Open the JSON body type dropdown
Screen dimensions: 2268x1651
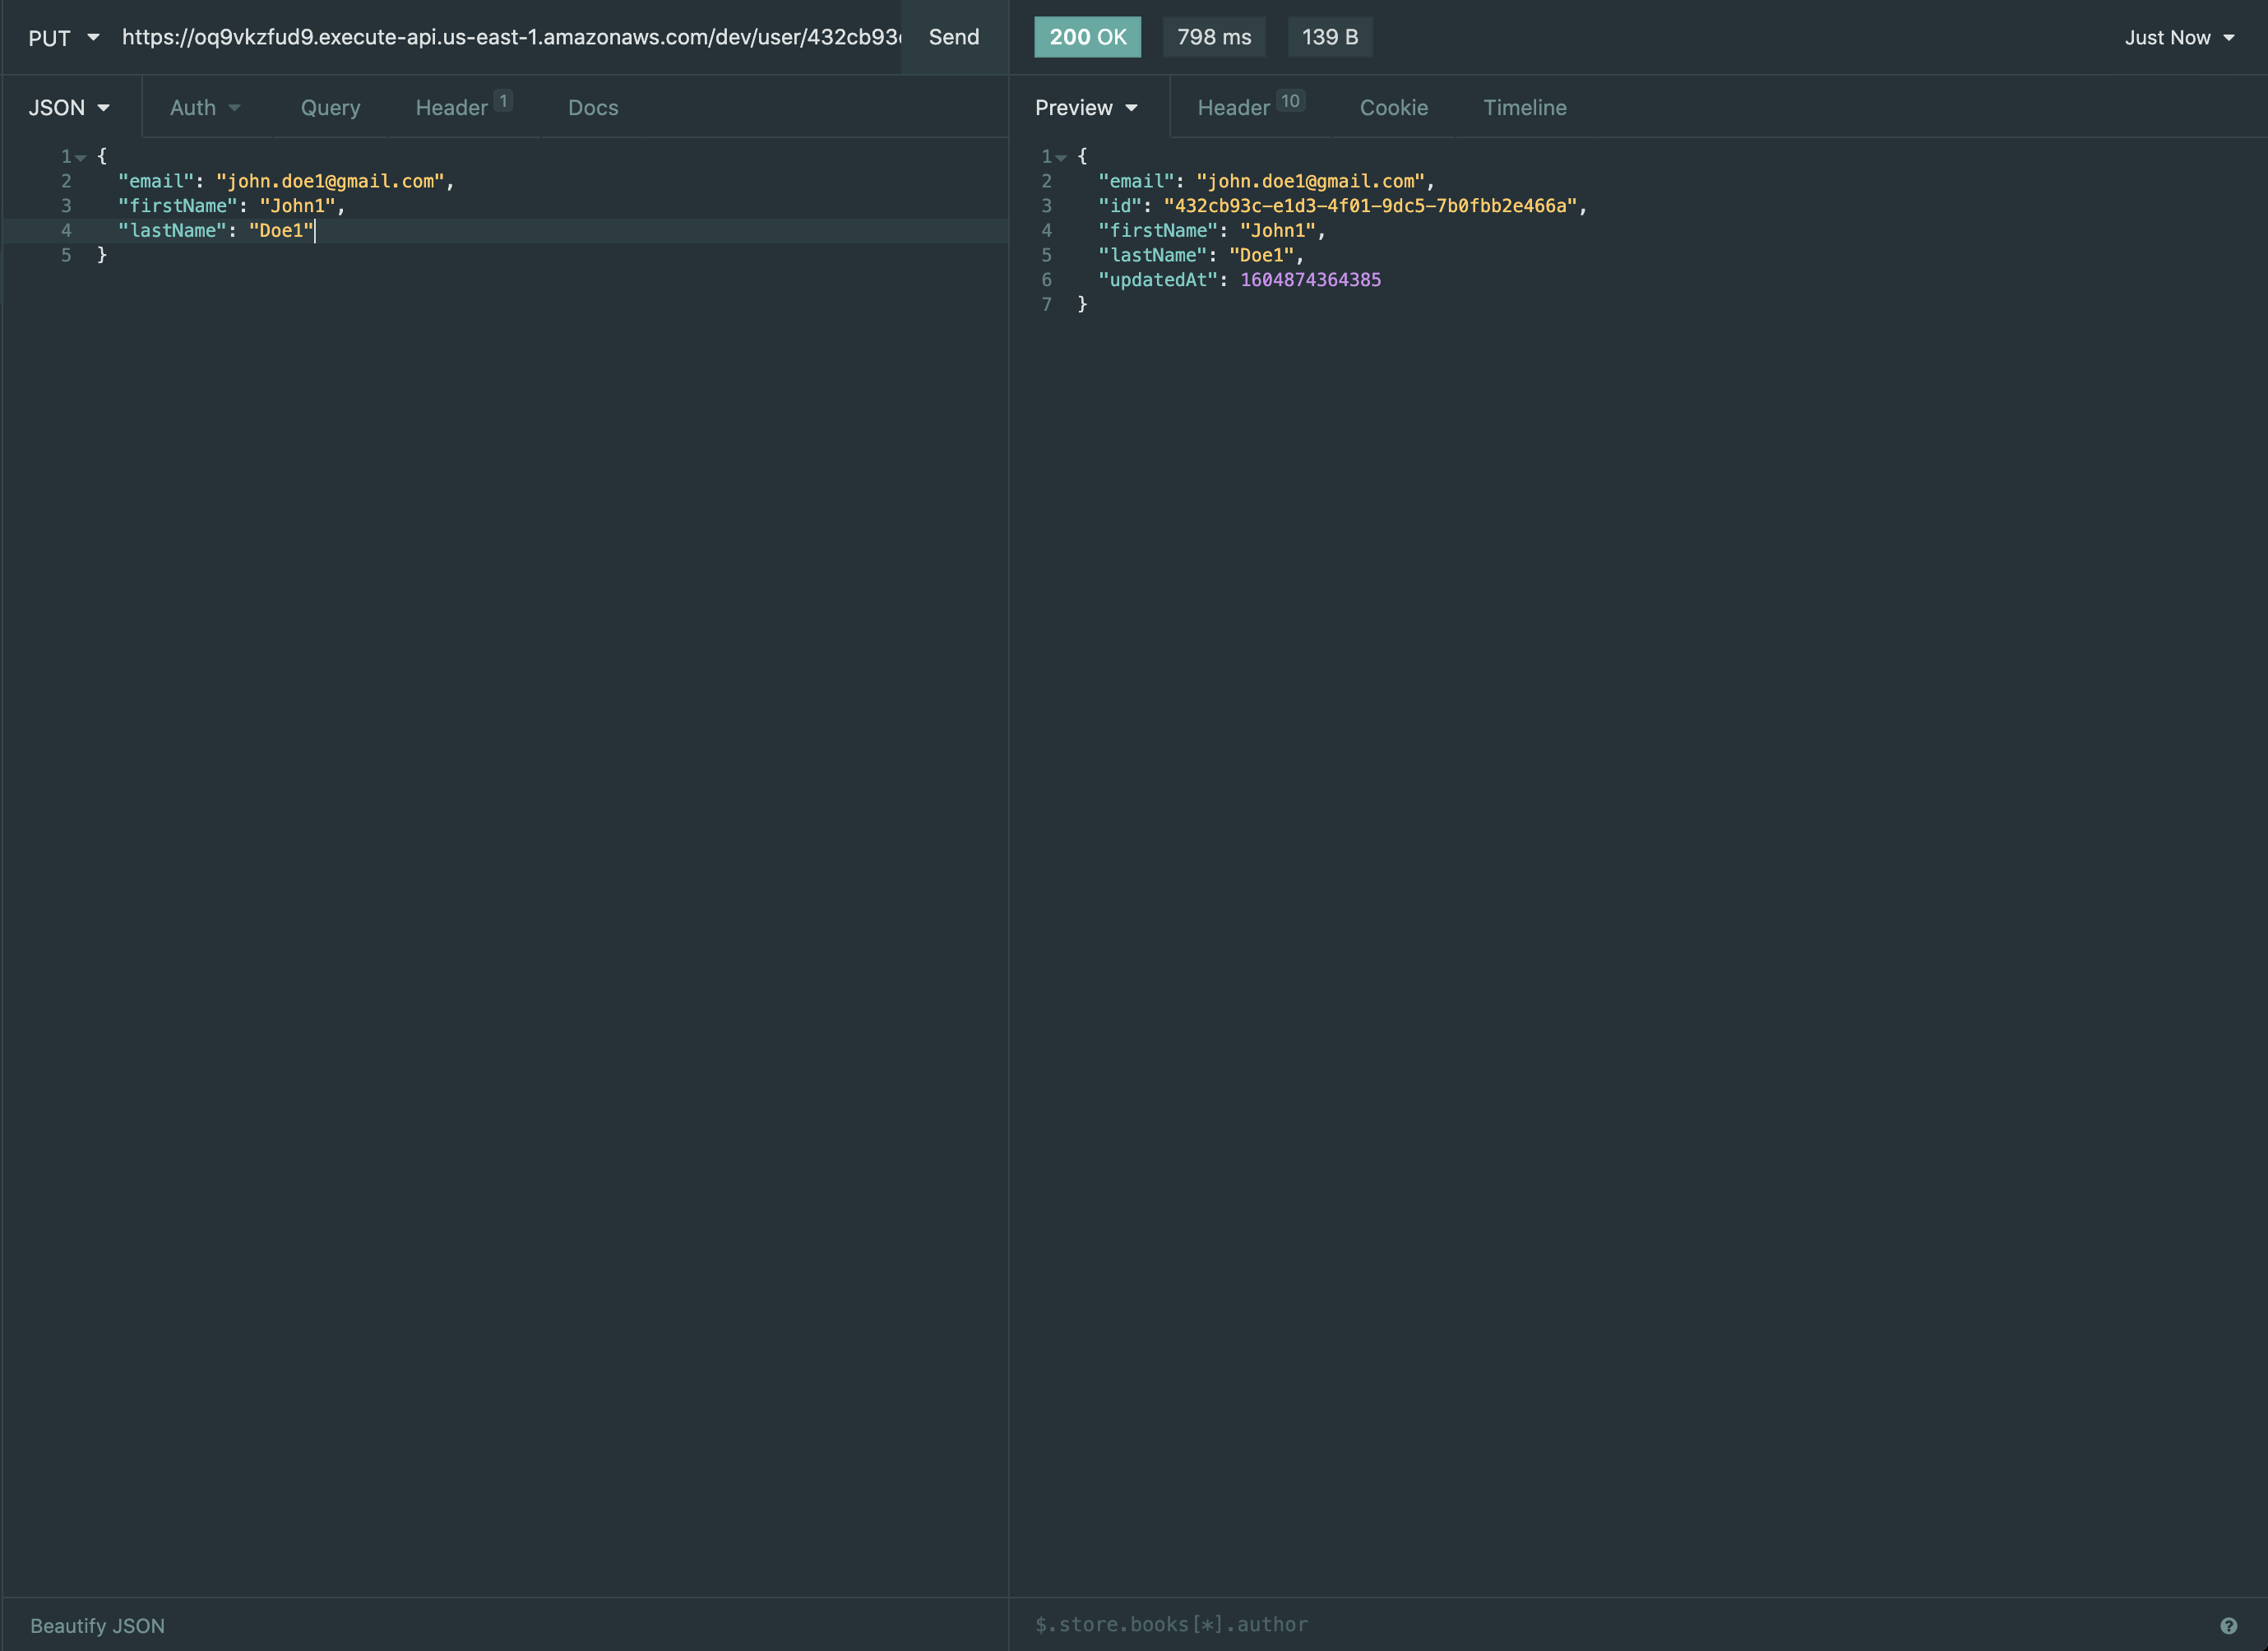click(68, 107)
